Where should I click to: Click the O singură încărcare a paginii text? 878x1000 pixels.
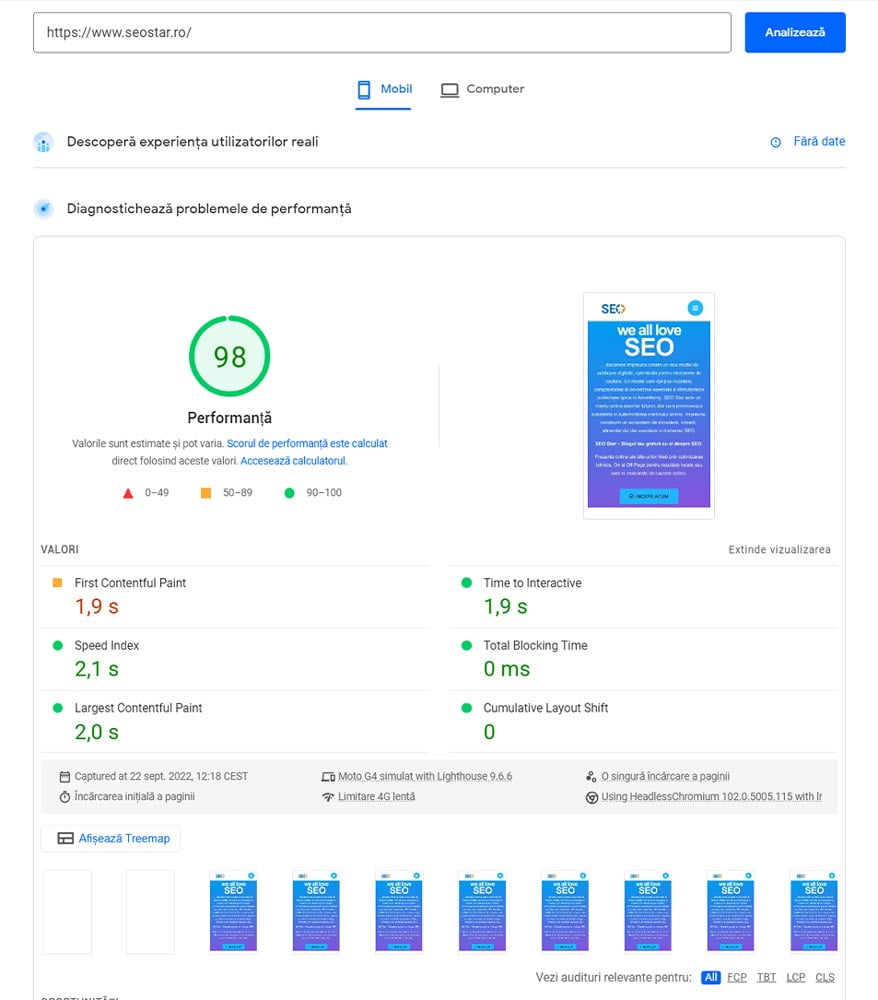[666, 776]
